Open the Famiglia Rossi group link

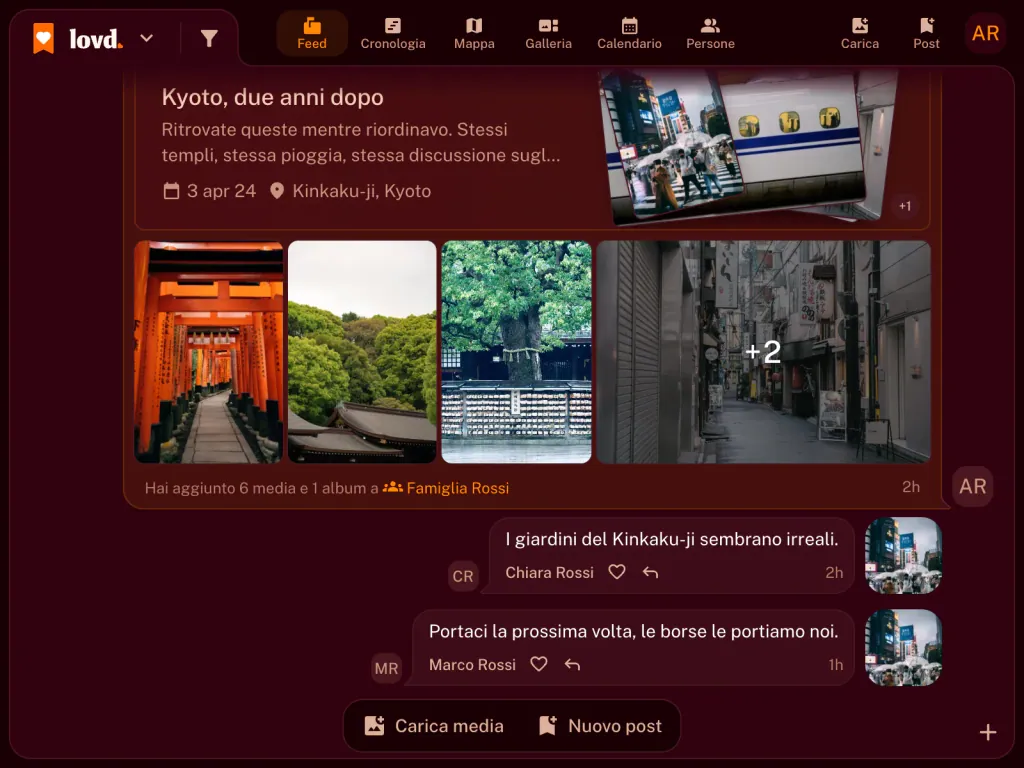457,488
